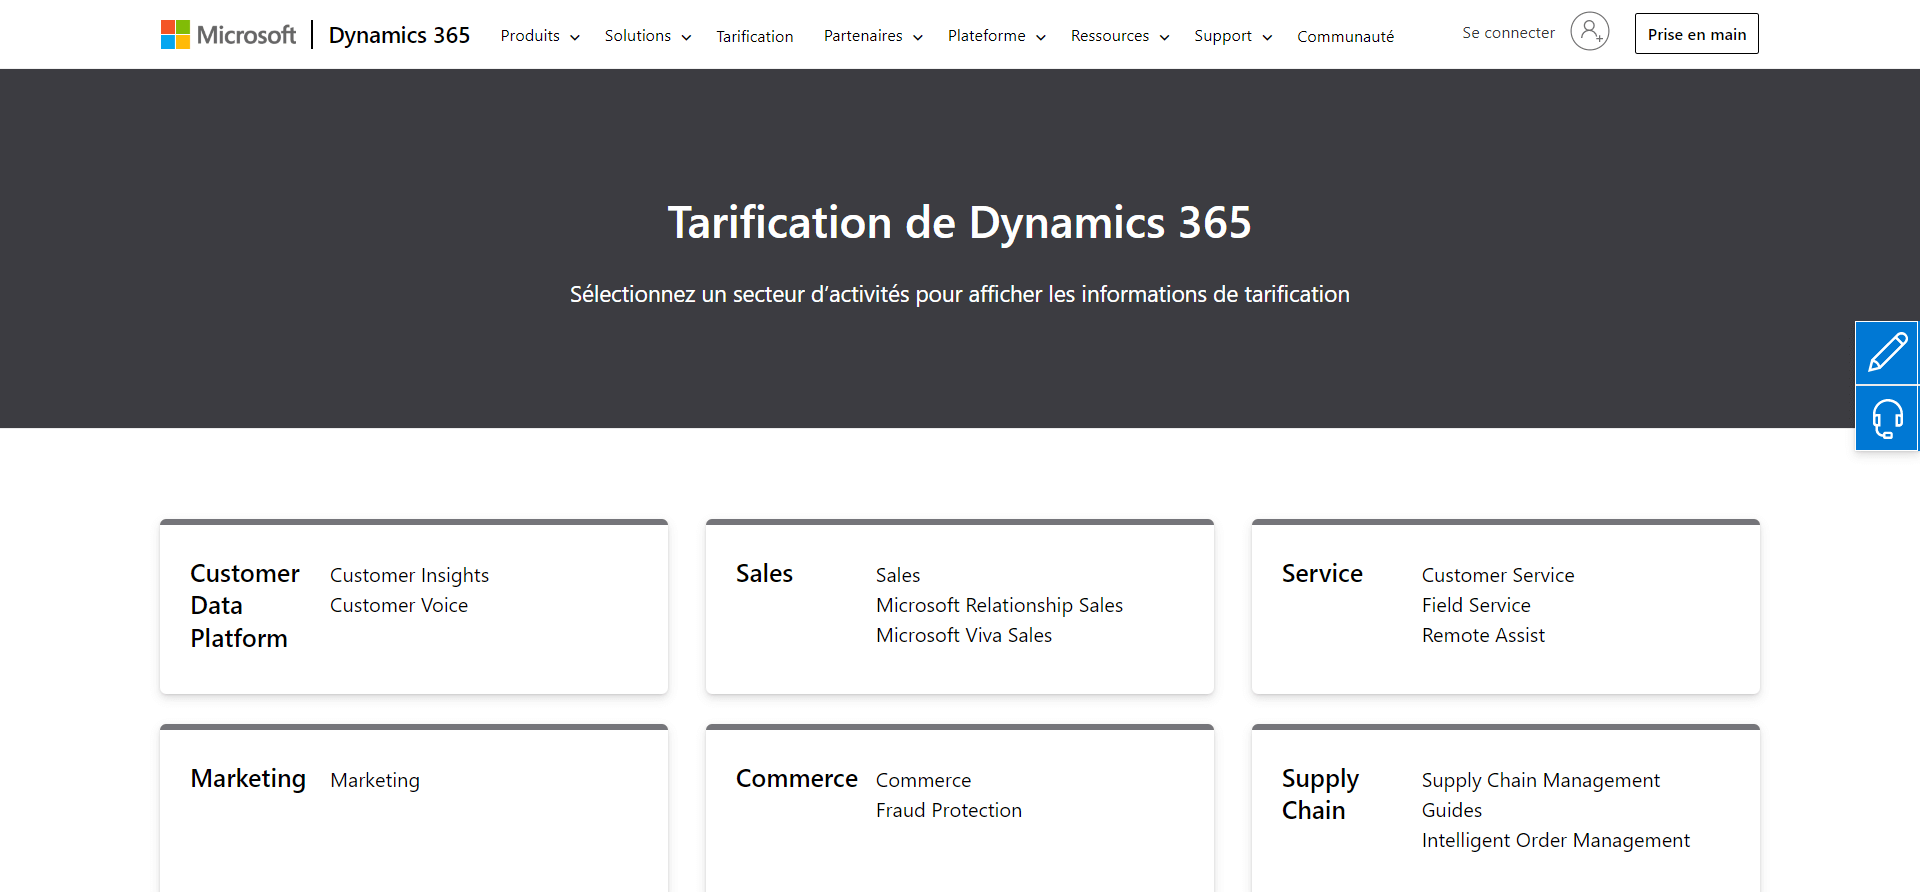
Task: Select the Sales card heading
Action: (764, 573)
